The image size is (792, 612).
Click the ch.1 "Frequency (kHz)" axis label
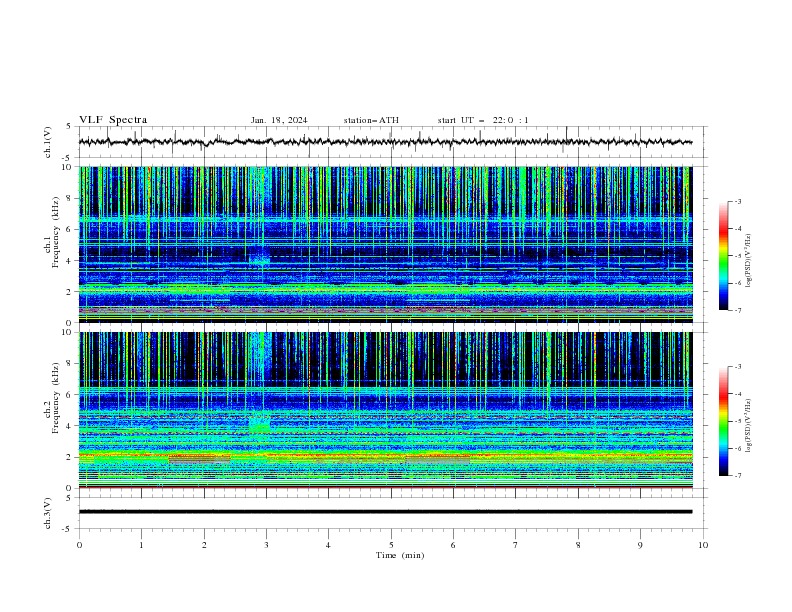click(x=56, y=233)
